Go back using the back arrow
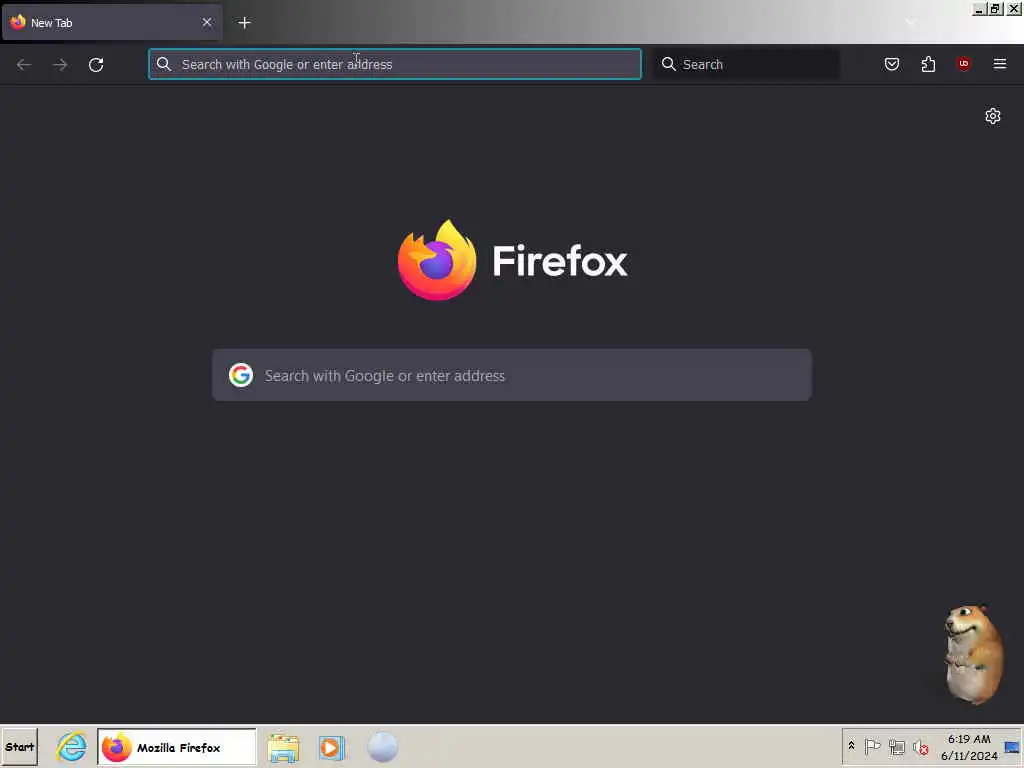Image resolution: width=1024 pixels, height=768 pixels. click(x=24, y=65)
